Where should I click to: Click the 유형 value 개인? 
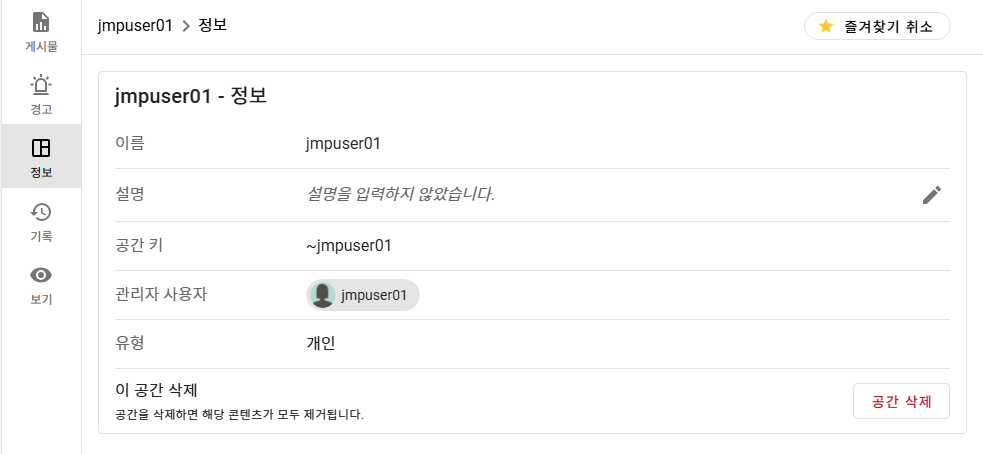click(320, 343)
